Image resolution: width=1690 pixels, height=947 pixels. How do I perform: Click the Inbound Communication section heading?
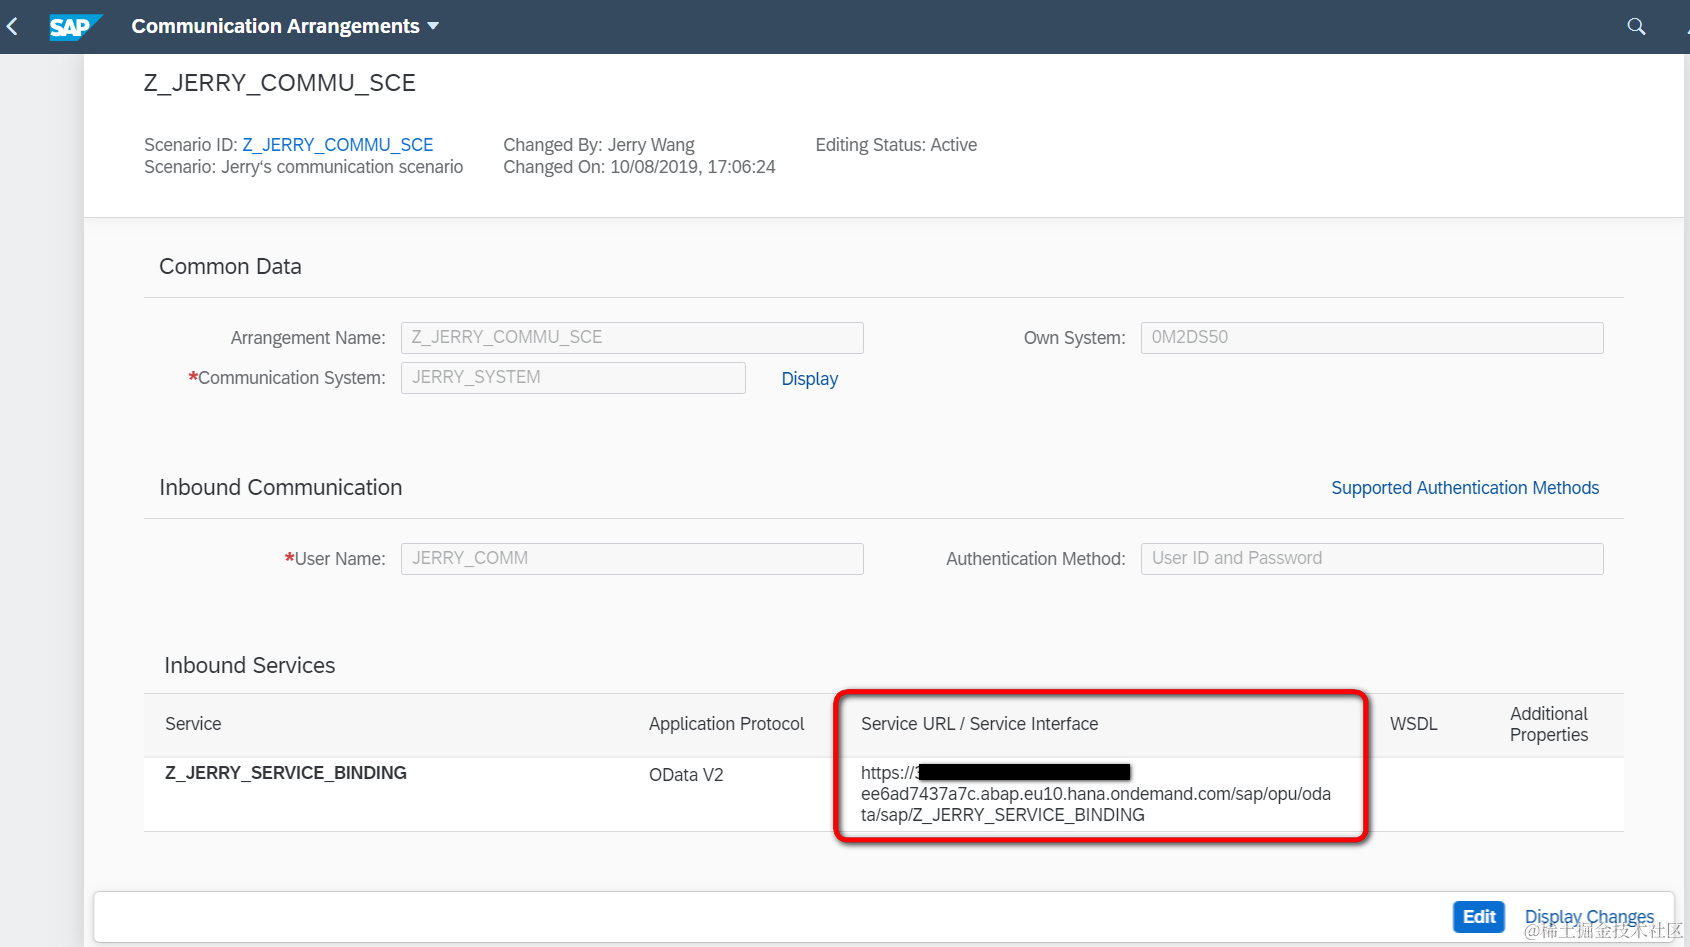point(281,488)
